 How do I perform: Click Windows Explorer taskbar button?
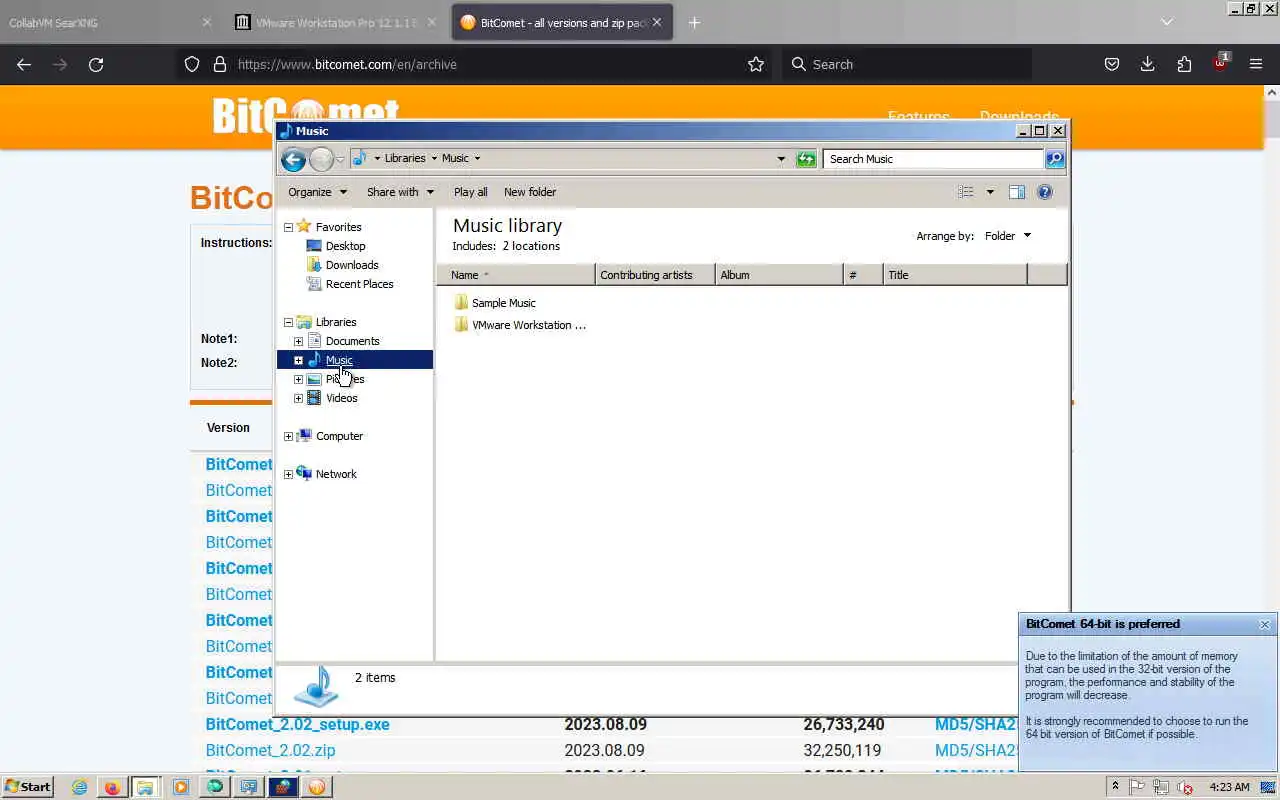[145, 787]
